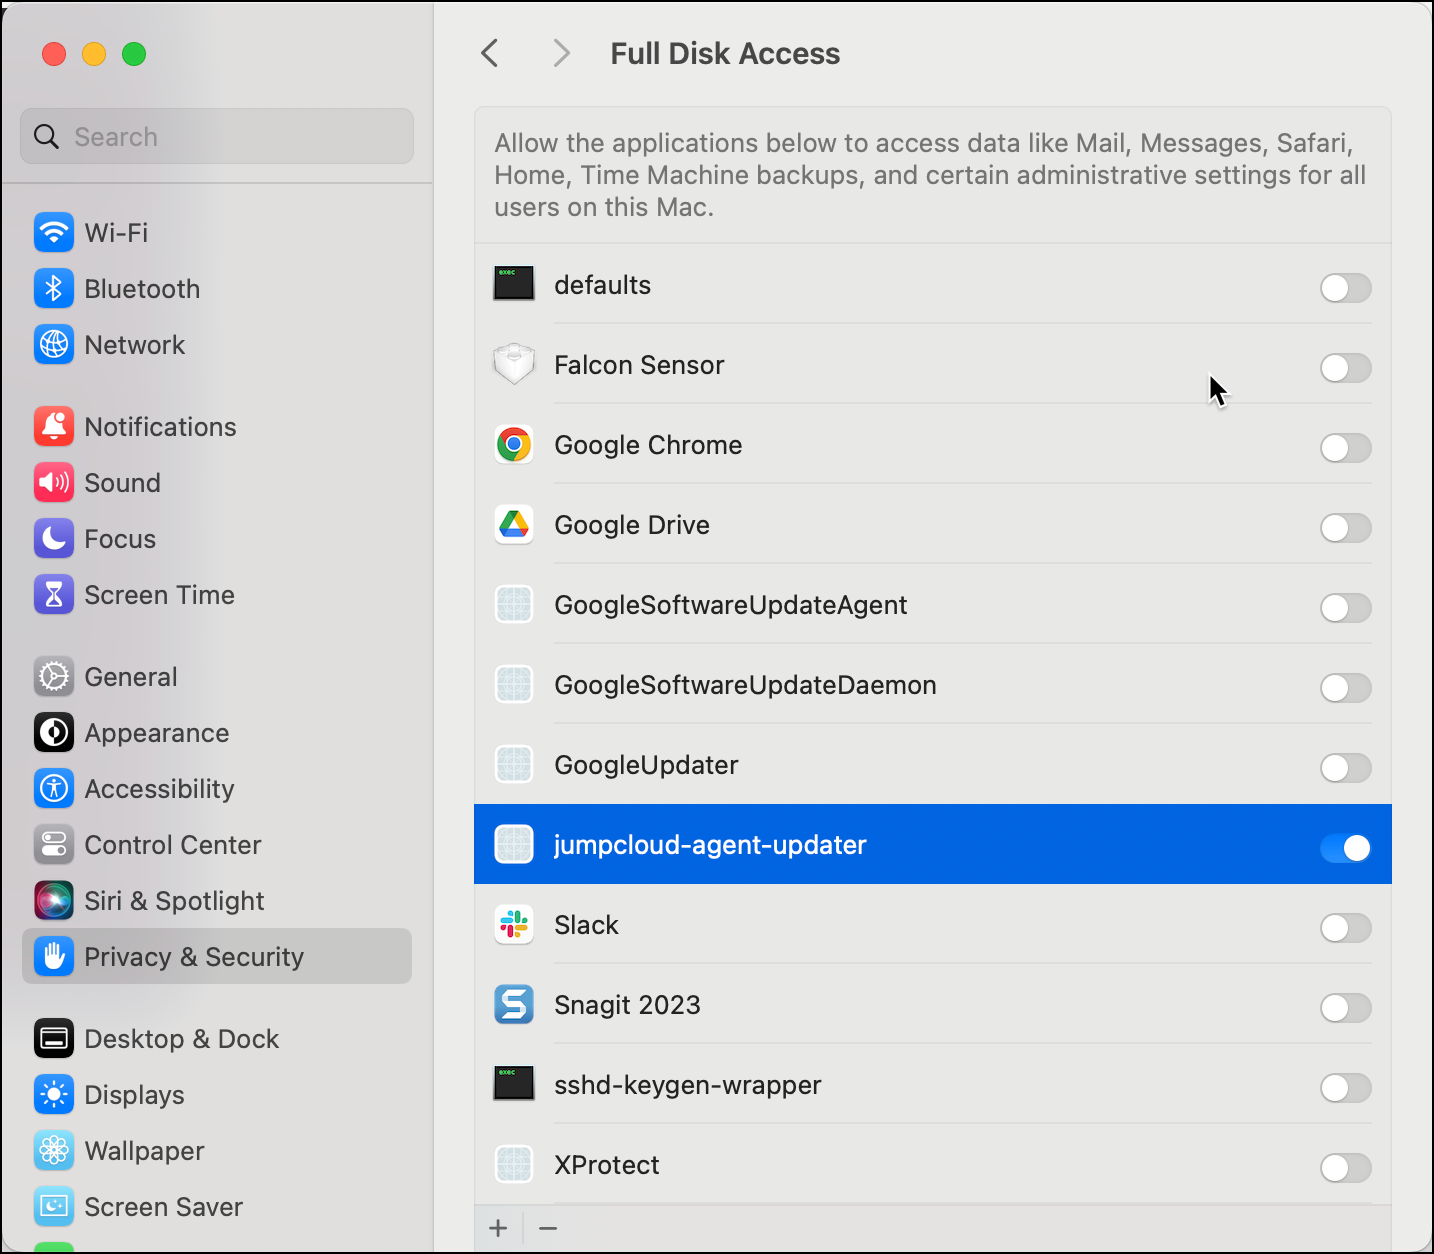Click the Desktop & Dock icon

click(x=54, y=1038)
